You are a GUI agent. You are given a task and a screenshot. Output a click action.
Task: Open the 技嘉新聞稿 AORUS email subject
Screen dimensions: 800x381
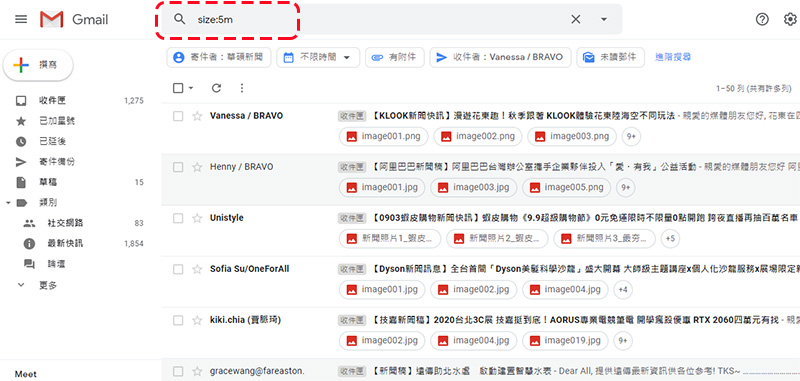[x=576, y=320]
